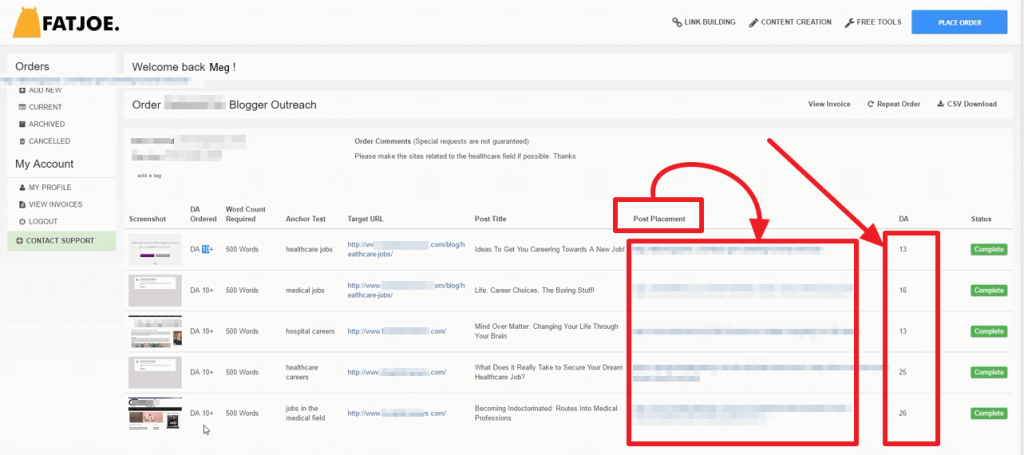Open target URL for hospital careers anchor
1024x455 pixels.
(396, 332)
